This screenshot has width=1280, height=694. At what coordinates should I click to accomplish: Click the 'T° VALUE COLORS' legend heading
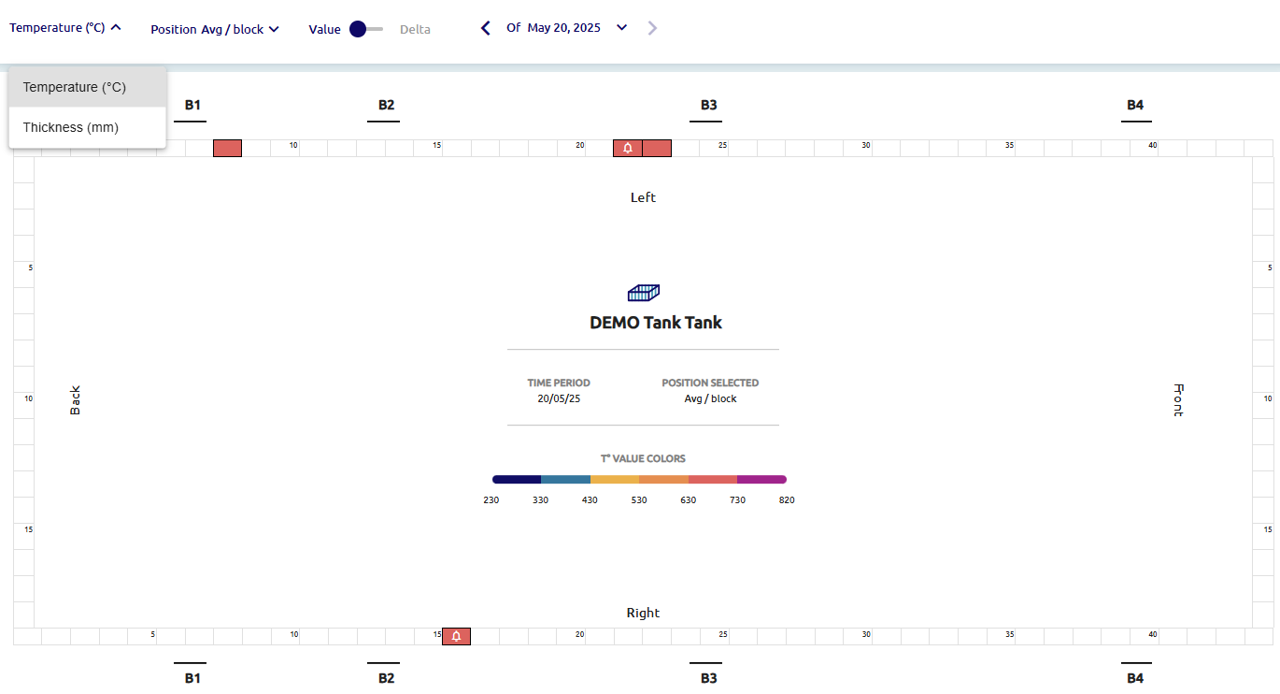(x=643, y=459)
